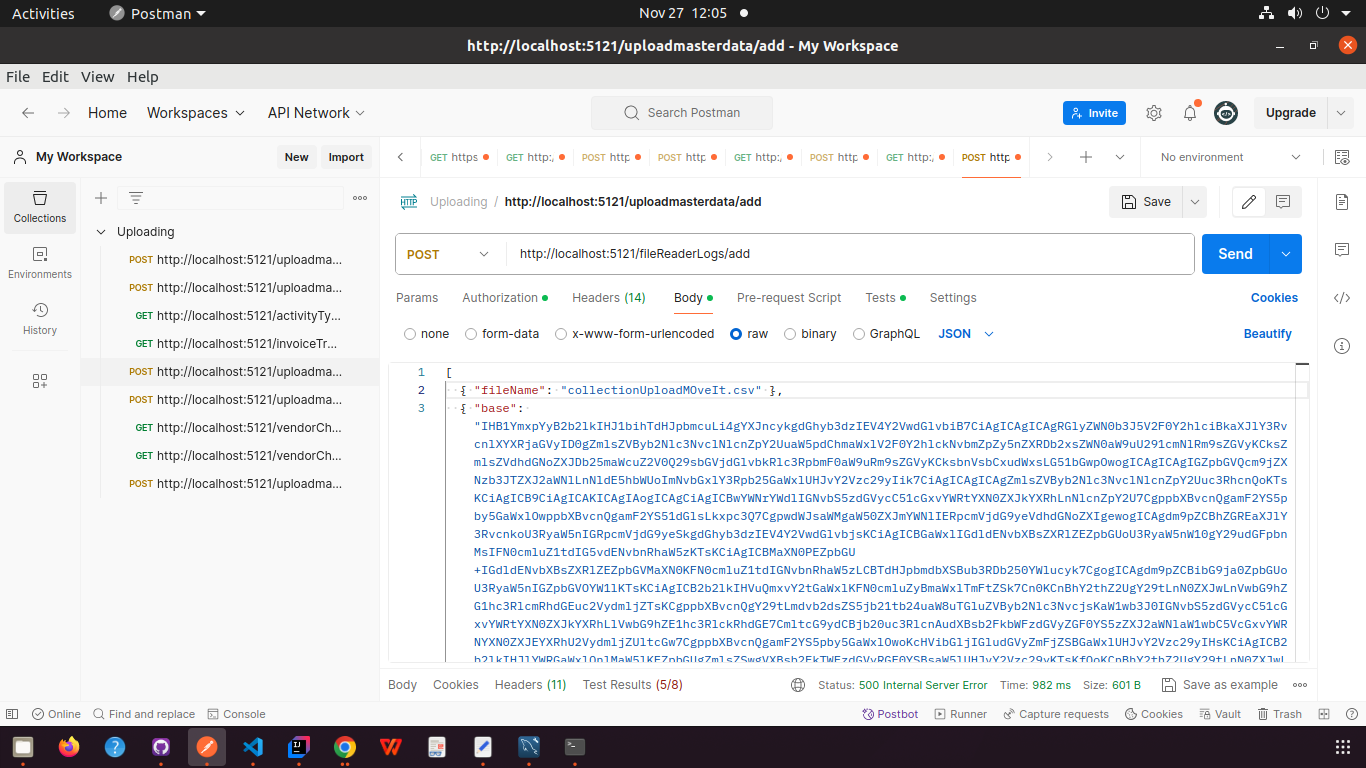Switch to the Headers (14) tab
Viewport: 1366px width, 768px height.
[608, 298]
